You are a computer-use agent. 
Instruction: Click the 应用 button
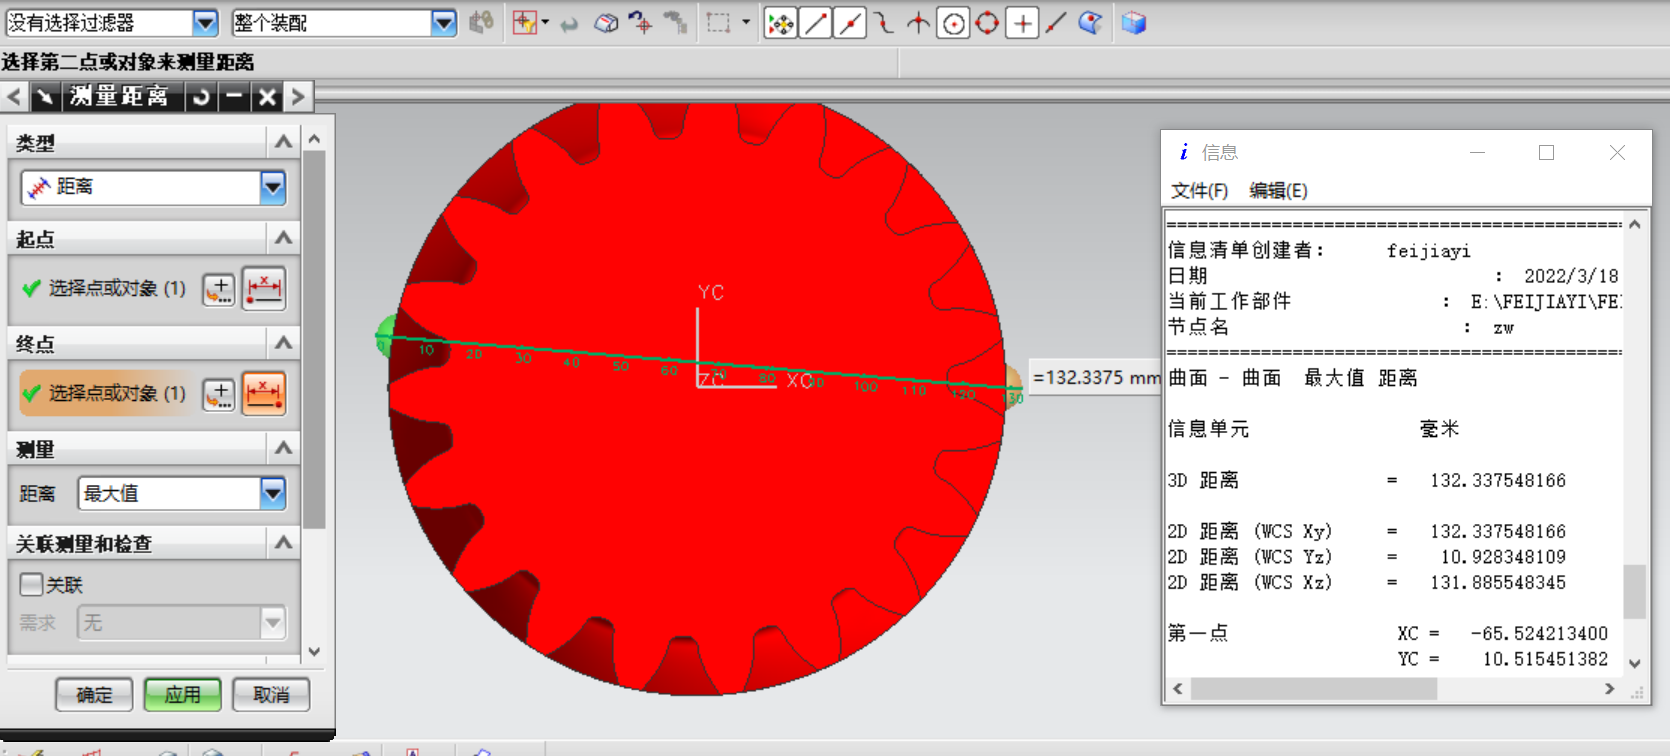point(182,694)
